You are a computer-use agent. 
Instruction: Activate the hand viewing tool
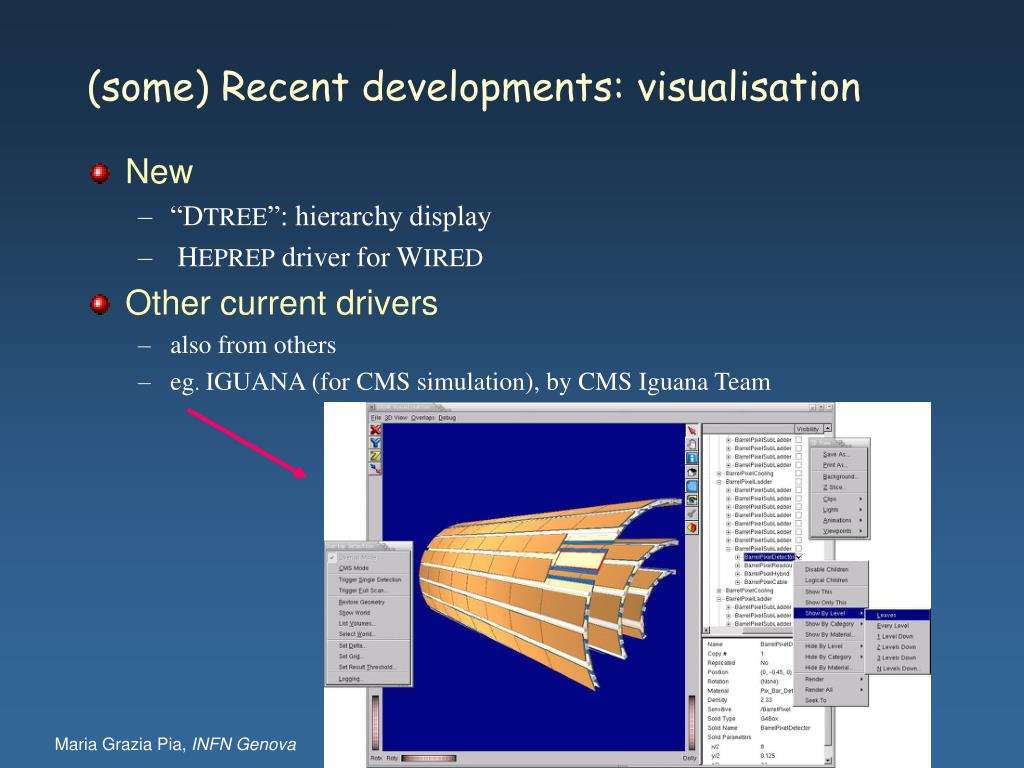[x=692, y=444]
